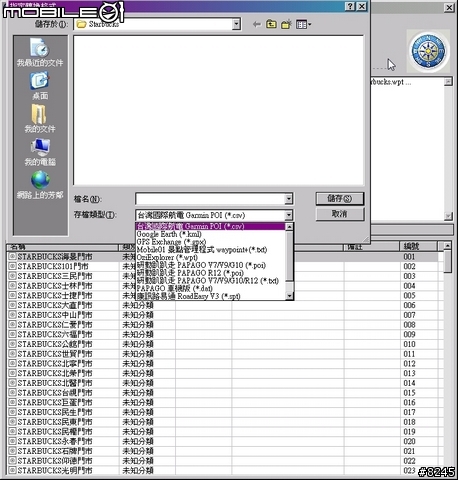Screen dimensions: 458x480
Task: Click the compass logo in background window
Action: tap(428, 52)
